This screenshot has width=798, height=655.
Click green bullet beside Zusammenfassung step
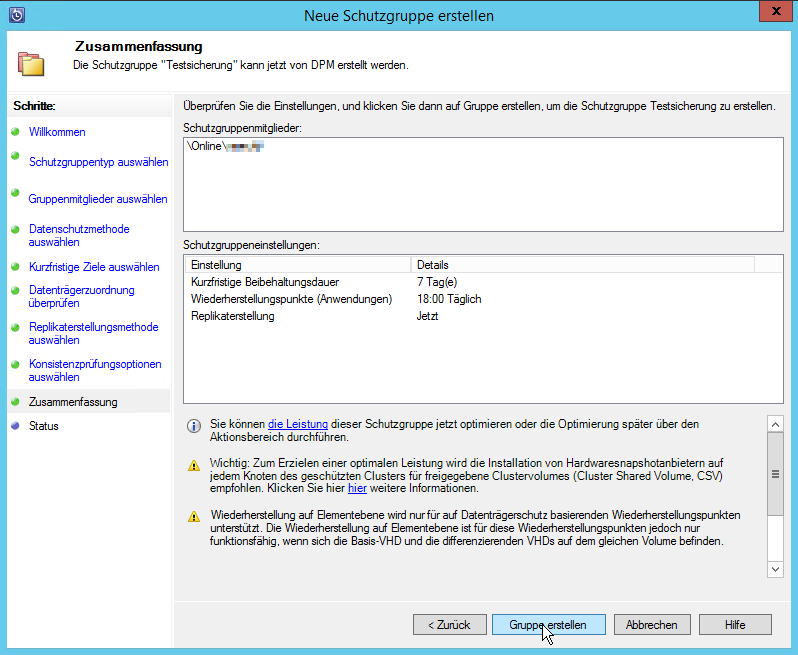tap(15, 402)
